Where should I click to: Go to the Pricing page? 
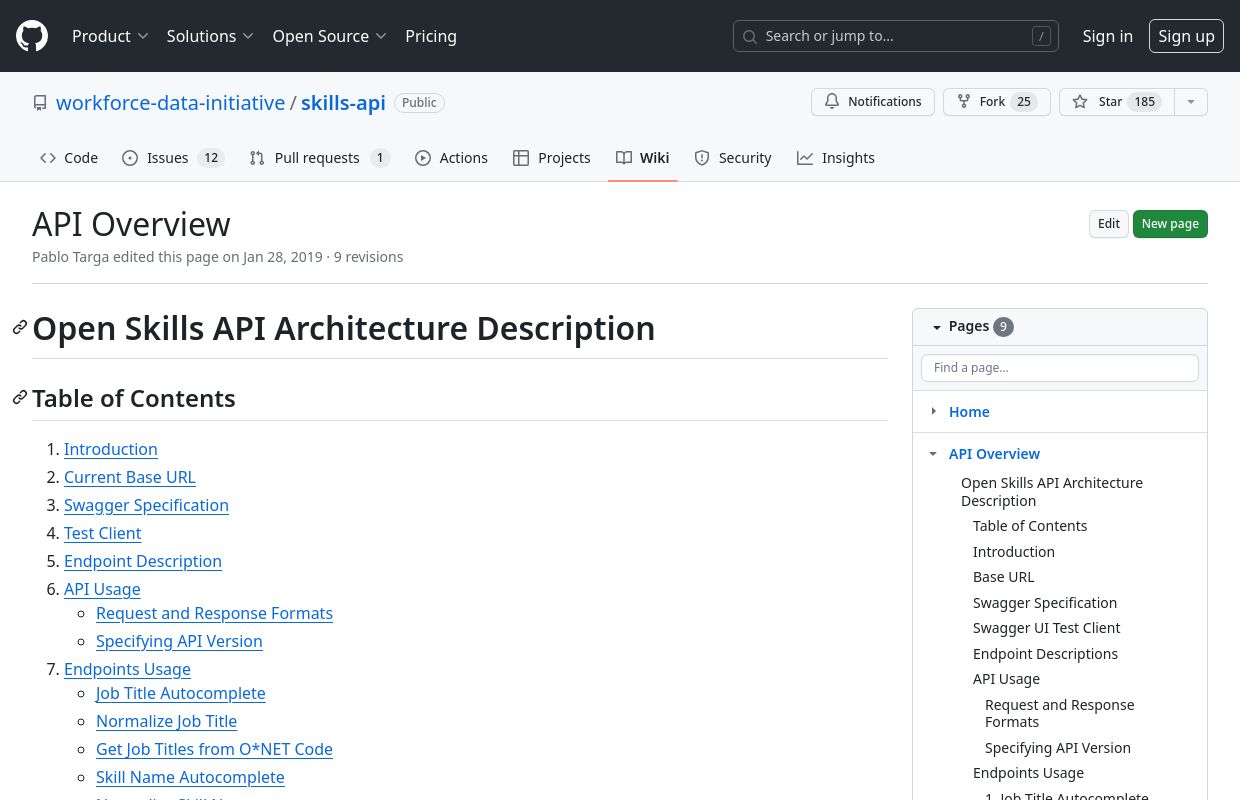click(431, 36)
